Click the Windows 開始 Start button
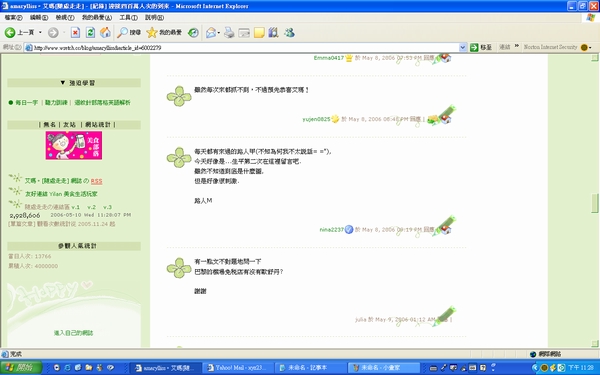This screenshot has width=600, height=375. [21, 368]
